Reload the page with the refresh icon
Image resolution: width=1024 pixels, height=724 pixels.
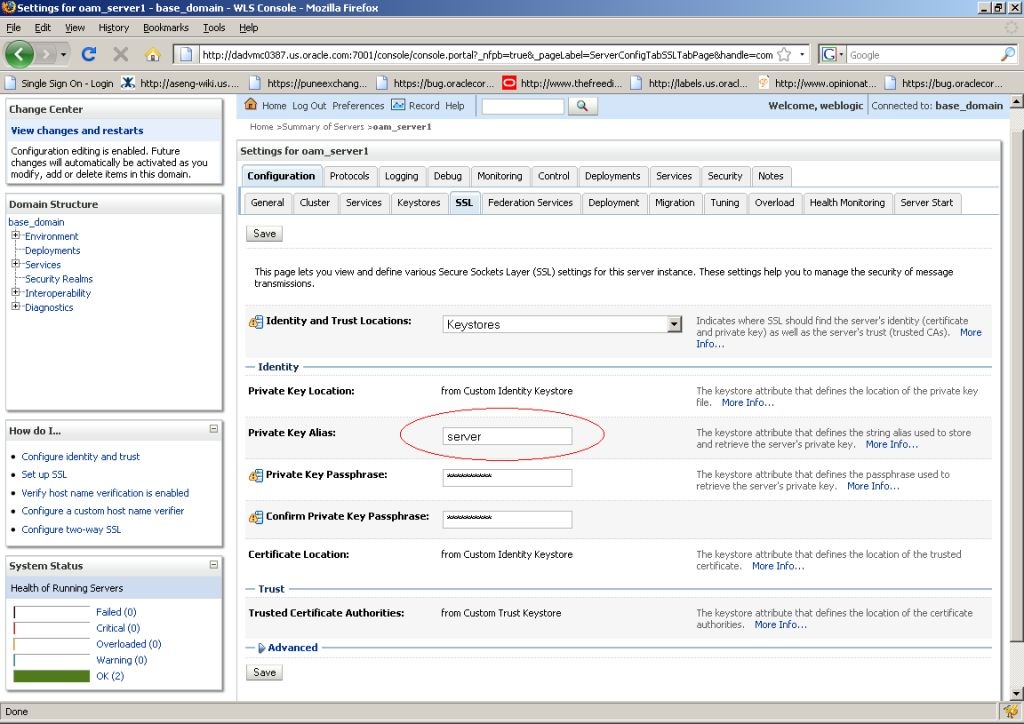click(x=89, y=54)
